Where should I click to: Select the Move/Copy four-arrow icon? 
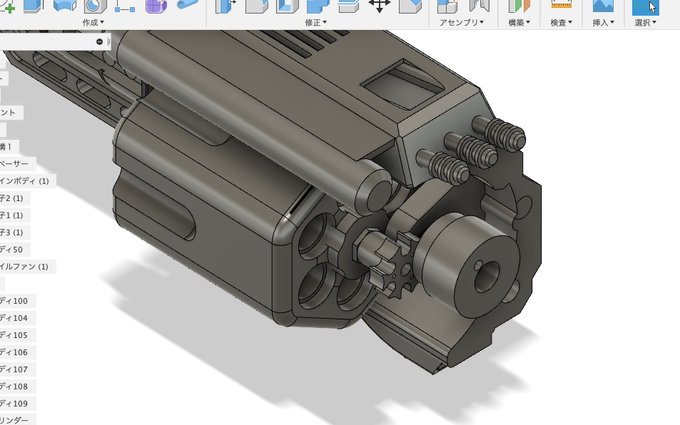pyautogui.click(x=379, y=6)
